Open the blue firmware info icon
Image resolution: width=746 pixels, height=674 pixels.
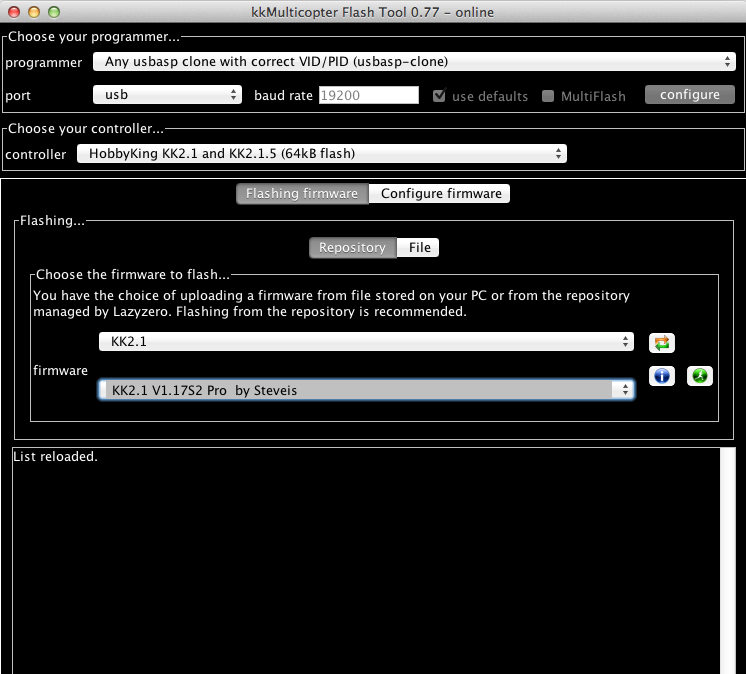(661, 376)
